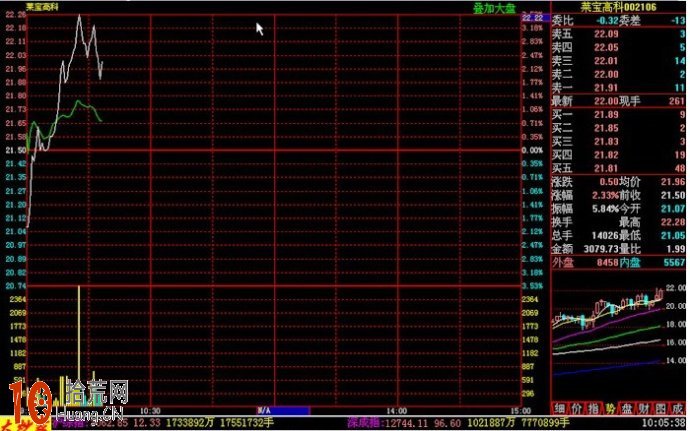Select the 买一 bid row at 21.89
The width and height of the screenshot is (690, 431).
[618, 114]
